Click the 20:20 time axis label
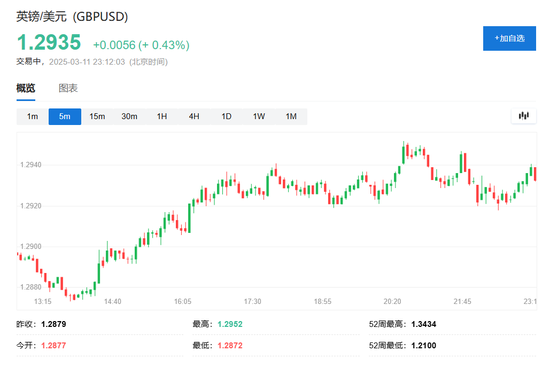 [x=392, y=301]
